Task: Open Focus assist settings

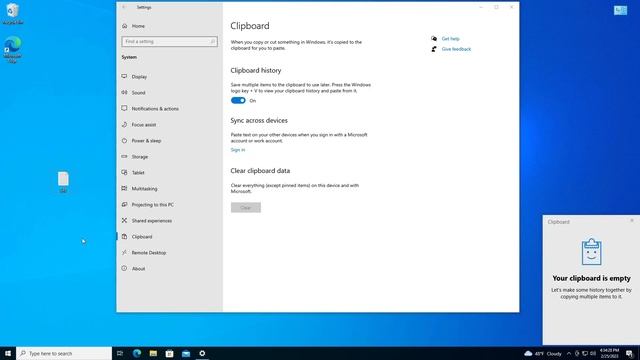Action: pos(144,124)
